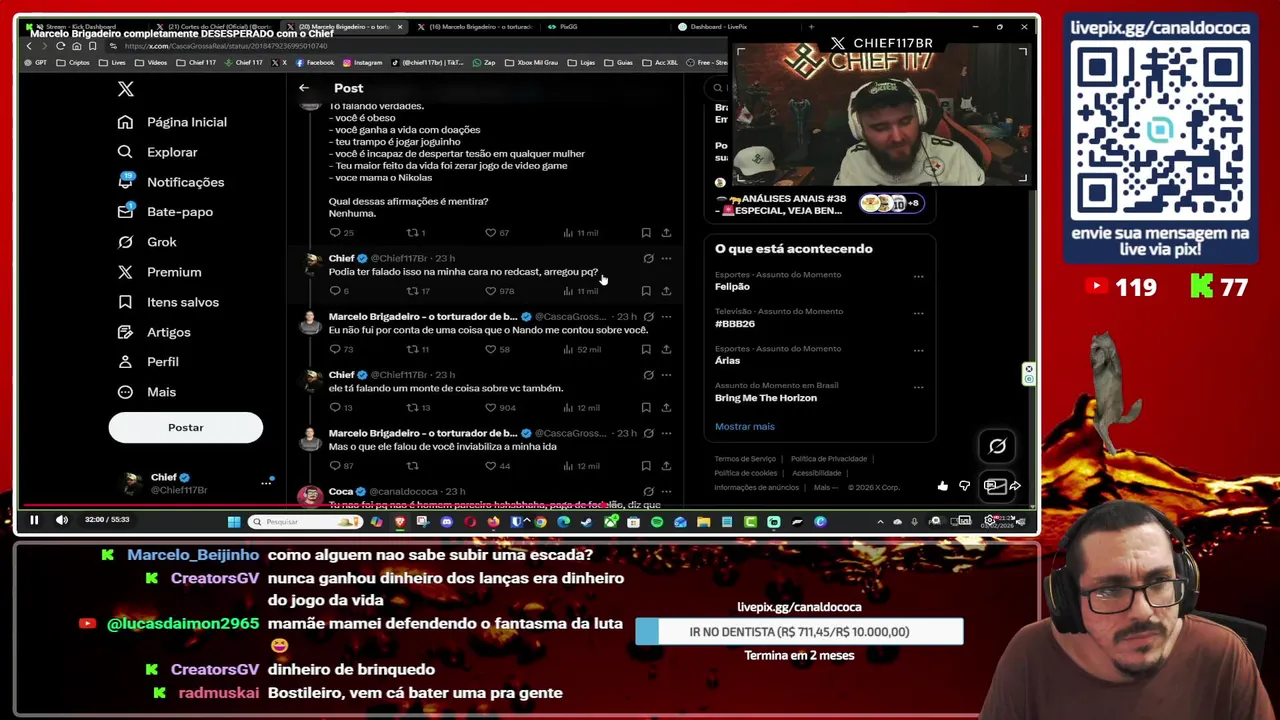Go back using the Post arrow

pyautogui.click(x=304, y=88)
